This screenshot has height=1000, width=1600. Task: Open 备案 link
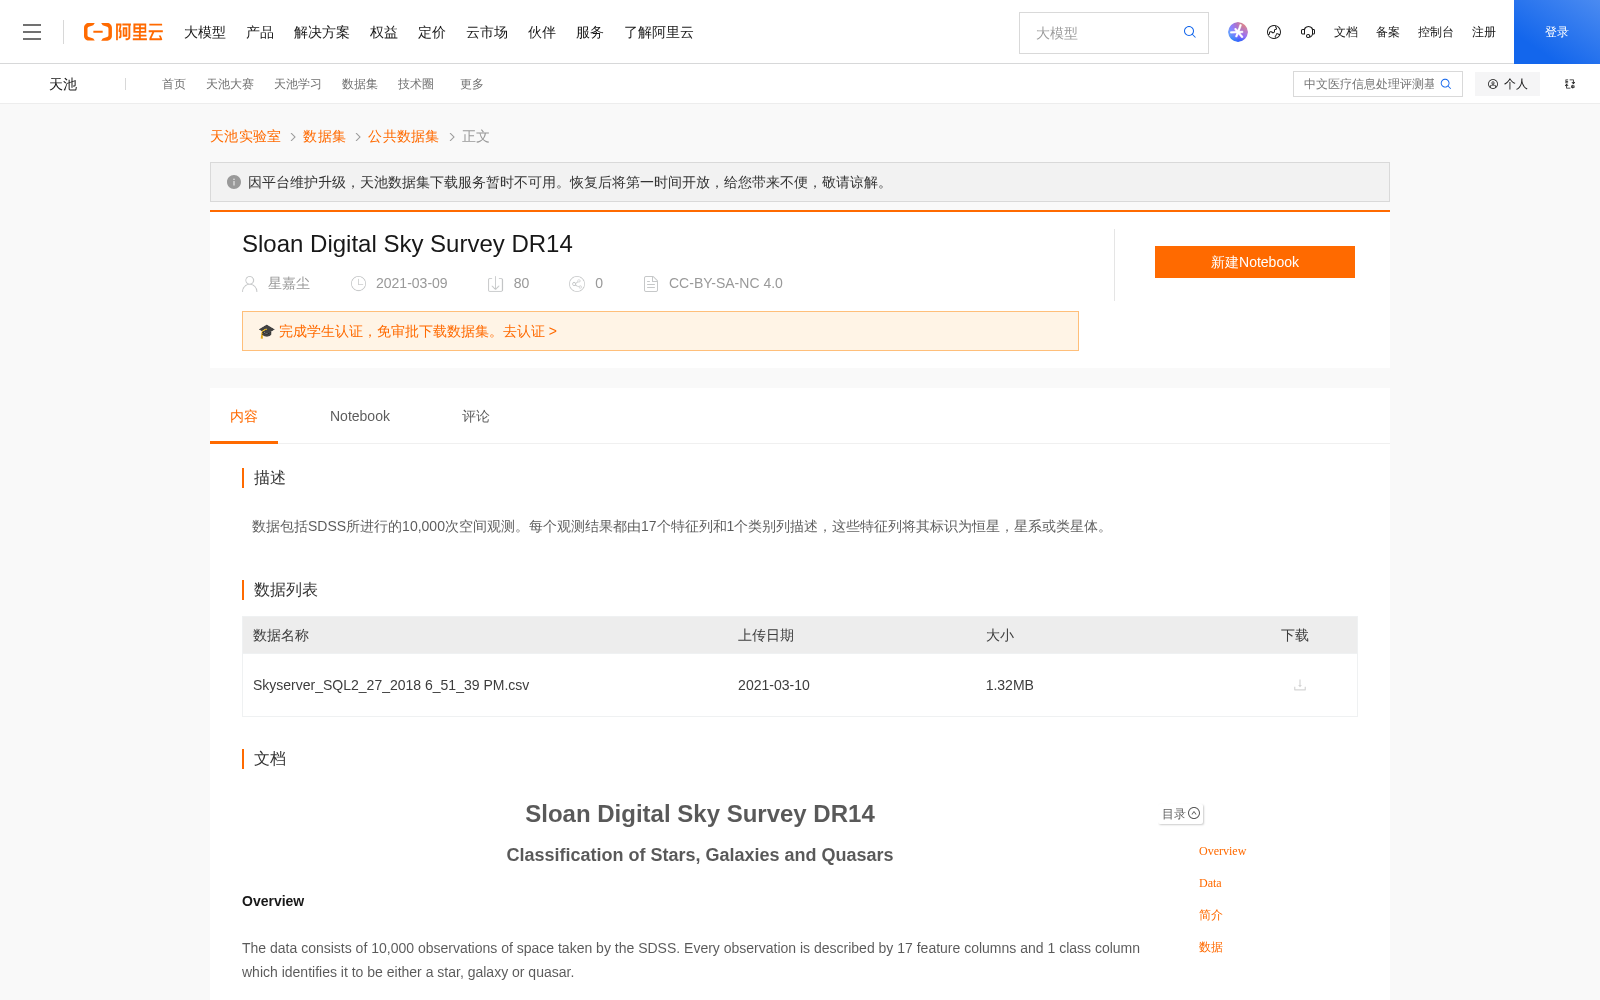pyautogui.click(x=1388, y=32)
